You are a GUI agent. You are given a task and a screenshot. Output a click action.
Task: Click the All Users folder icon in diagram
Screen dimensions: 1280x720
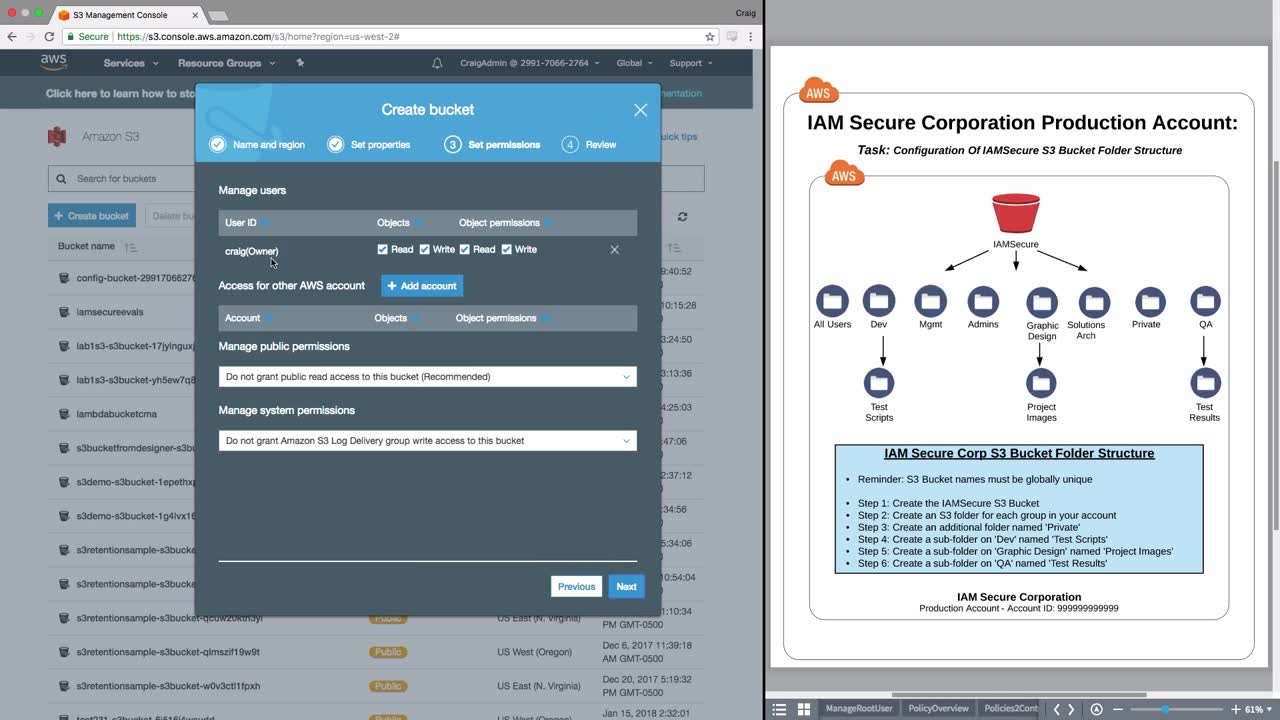832,300
